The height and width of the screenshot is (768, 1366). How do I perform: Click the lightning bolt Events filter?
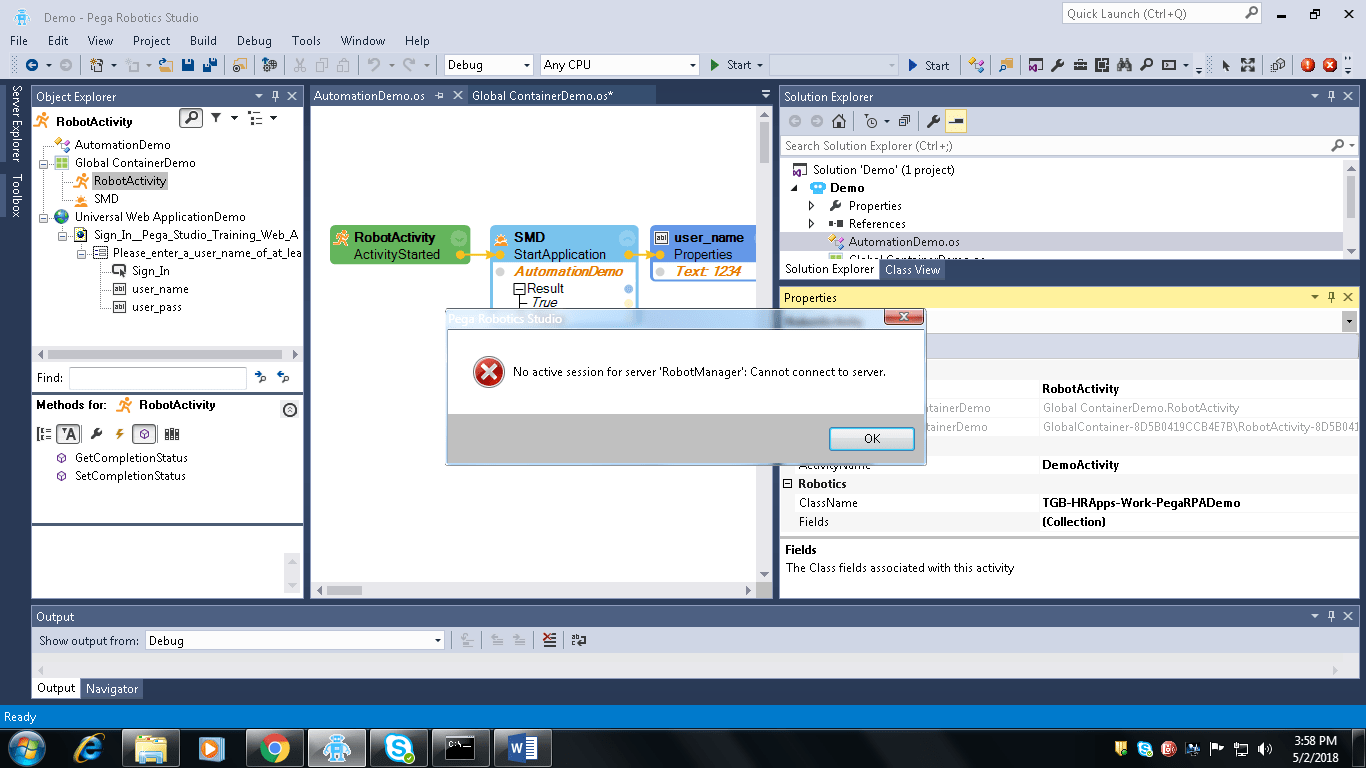coord(120,434)
